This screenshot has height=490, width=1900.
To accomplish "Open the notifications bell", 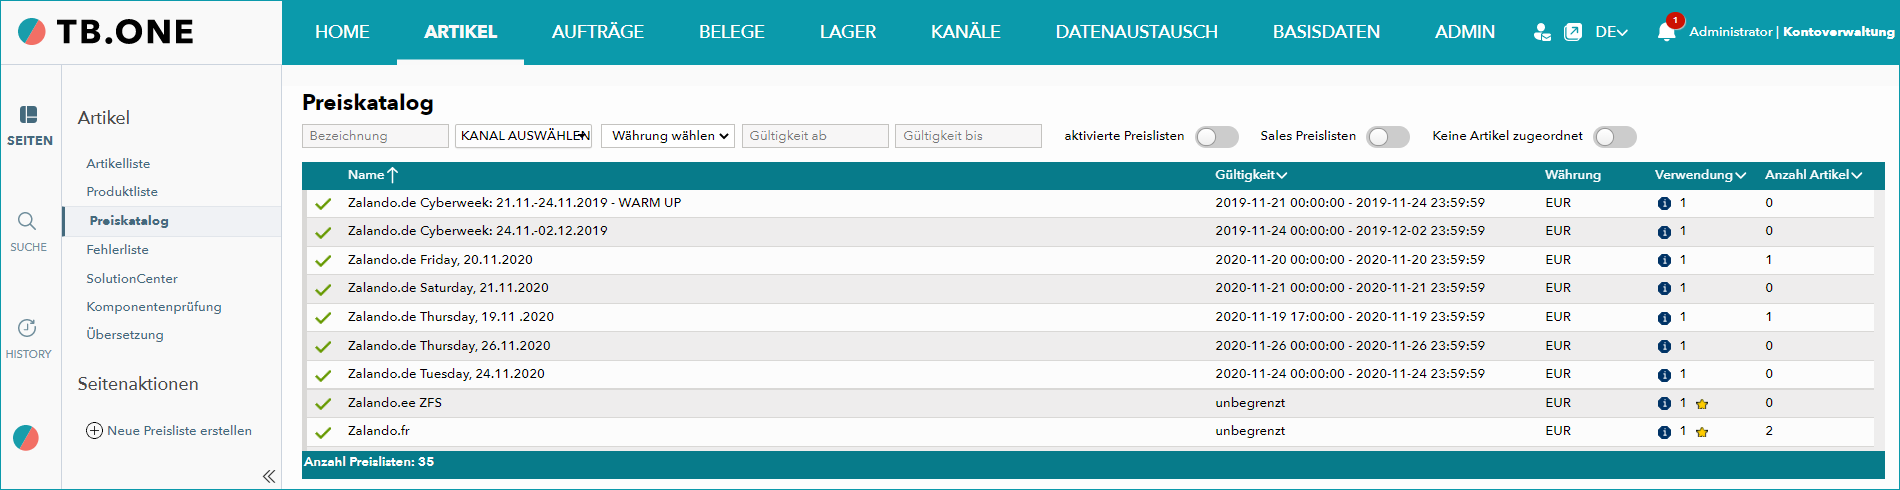I will click(1666, 31).
